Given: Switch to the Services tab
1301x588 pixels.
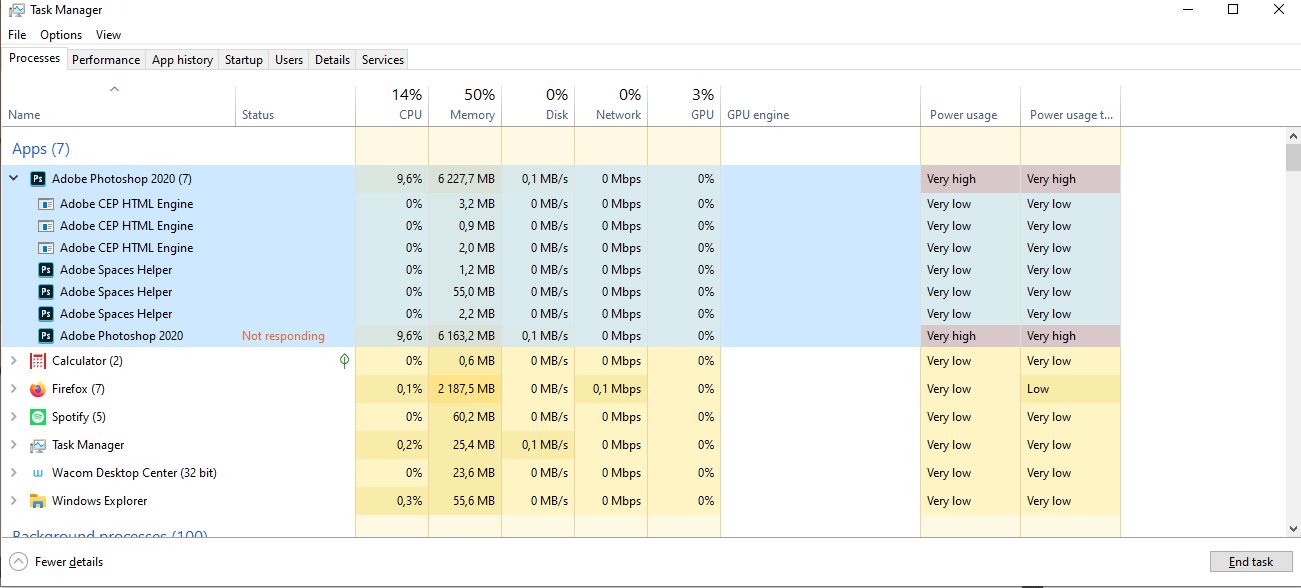Looking at the screenshot, I should [x=383, y=60].
